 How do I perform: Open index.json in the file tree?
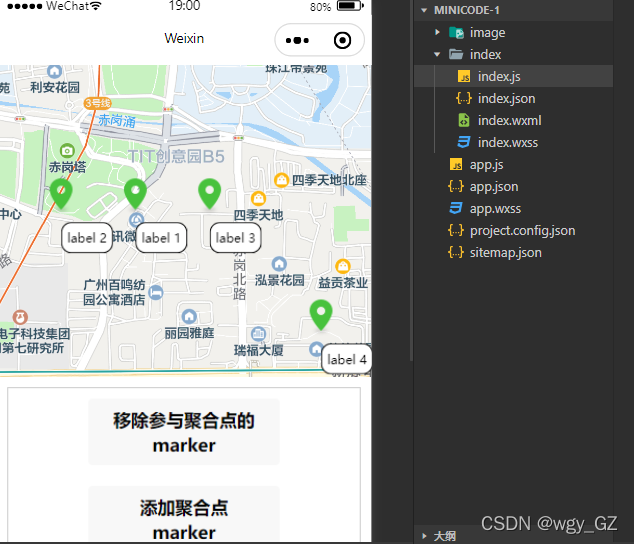pos(506,98)
